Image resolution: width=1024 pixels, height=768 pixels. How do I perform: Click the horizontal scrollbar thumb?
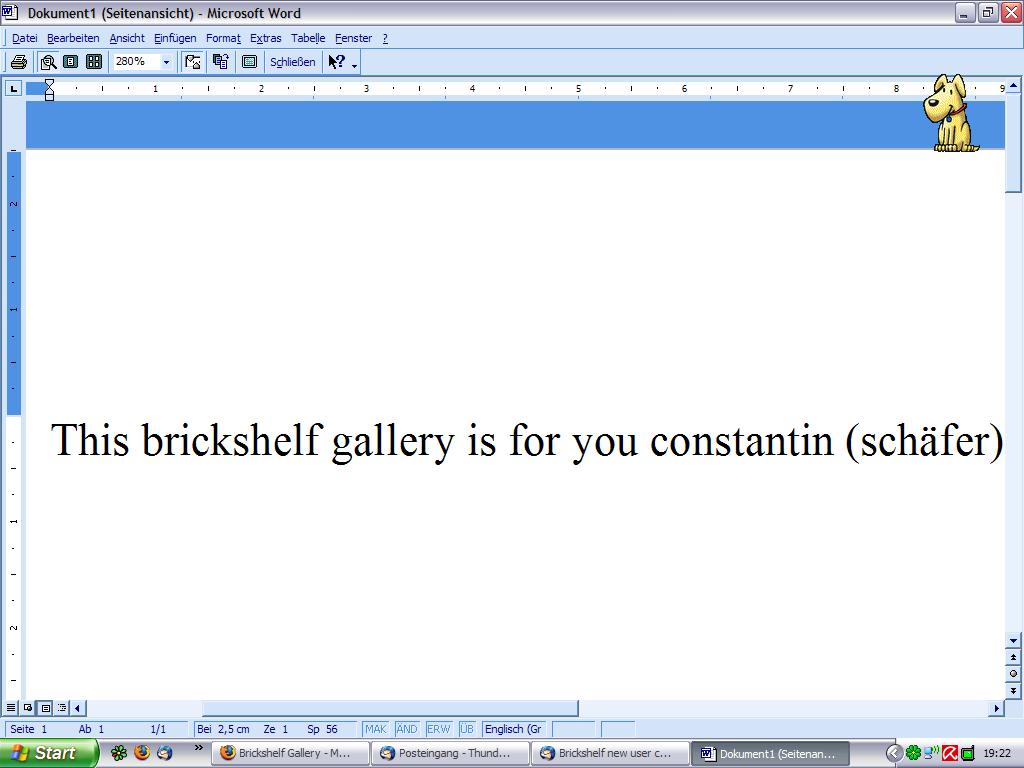pyautogui.click(x=390, y=708)
